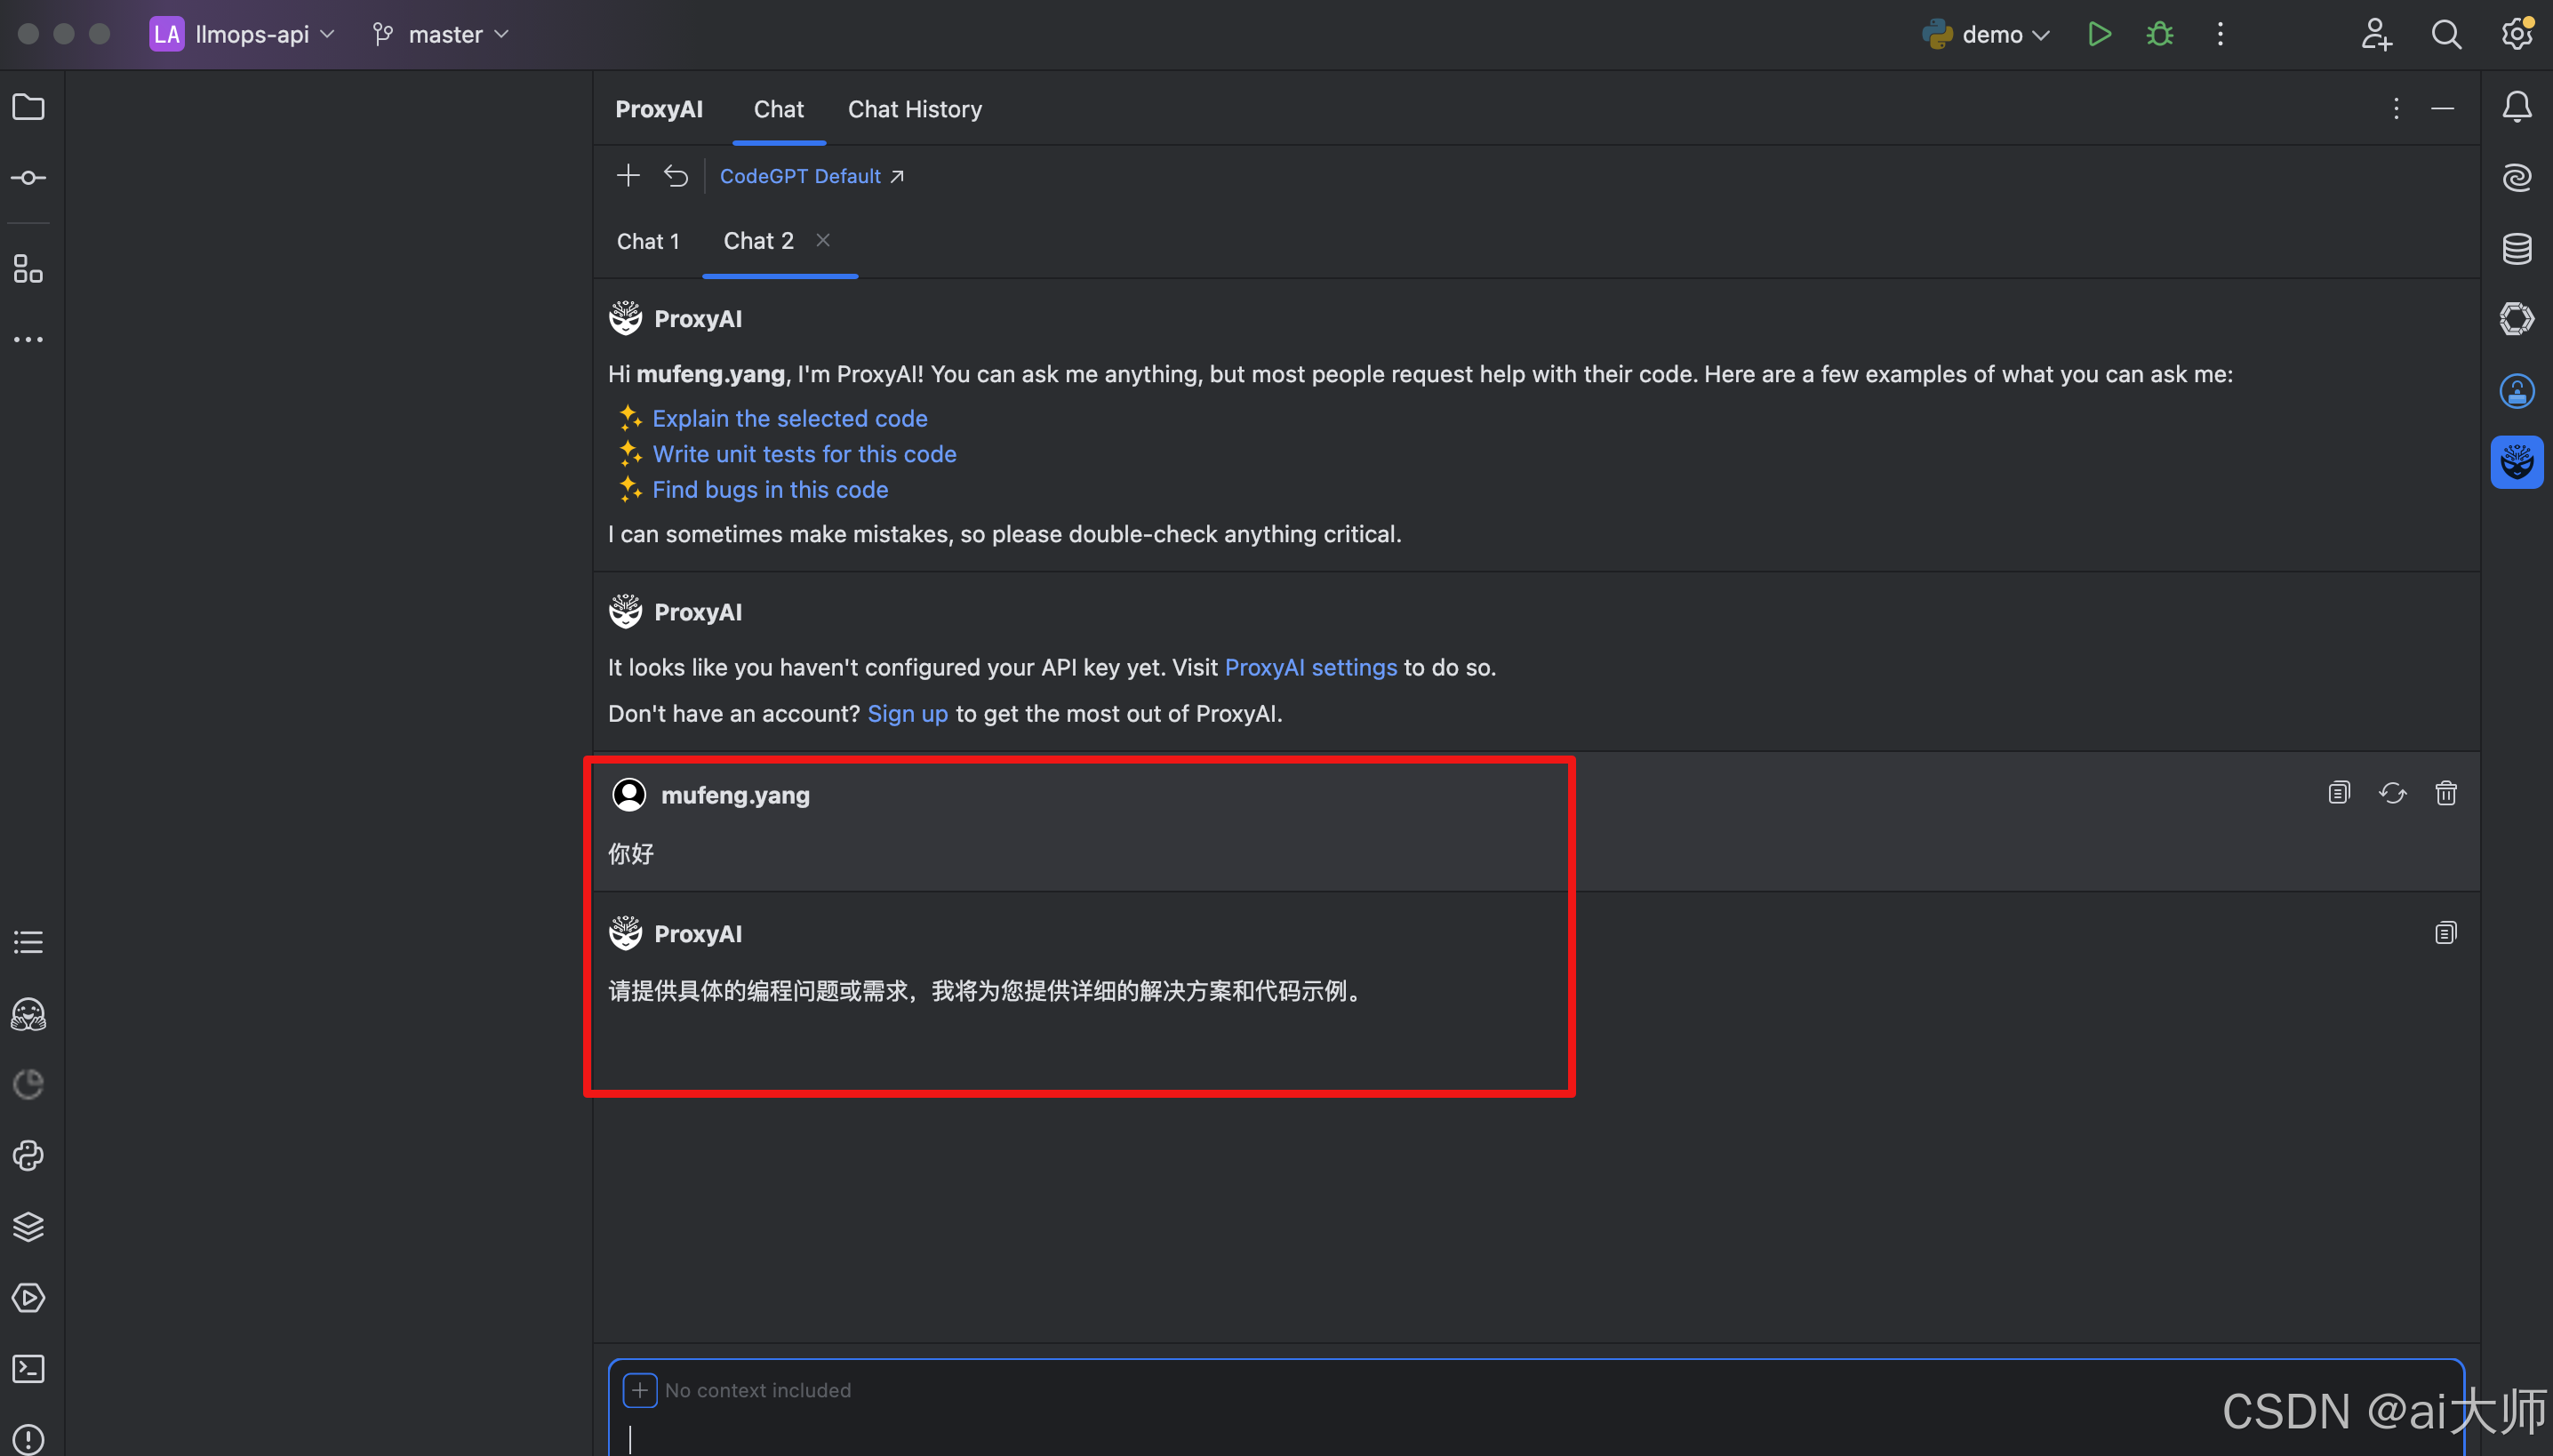Open the Python Packages tool window
Screen dimensions: 2553x1456
[x=28, y=1226]
